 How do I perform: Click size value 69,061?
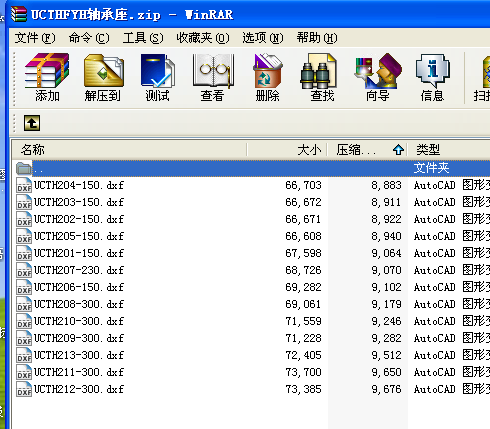click(x=303, y=304)
